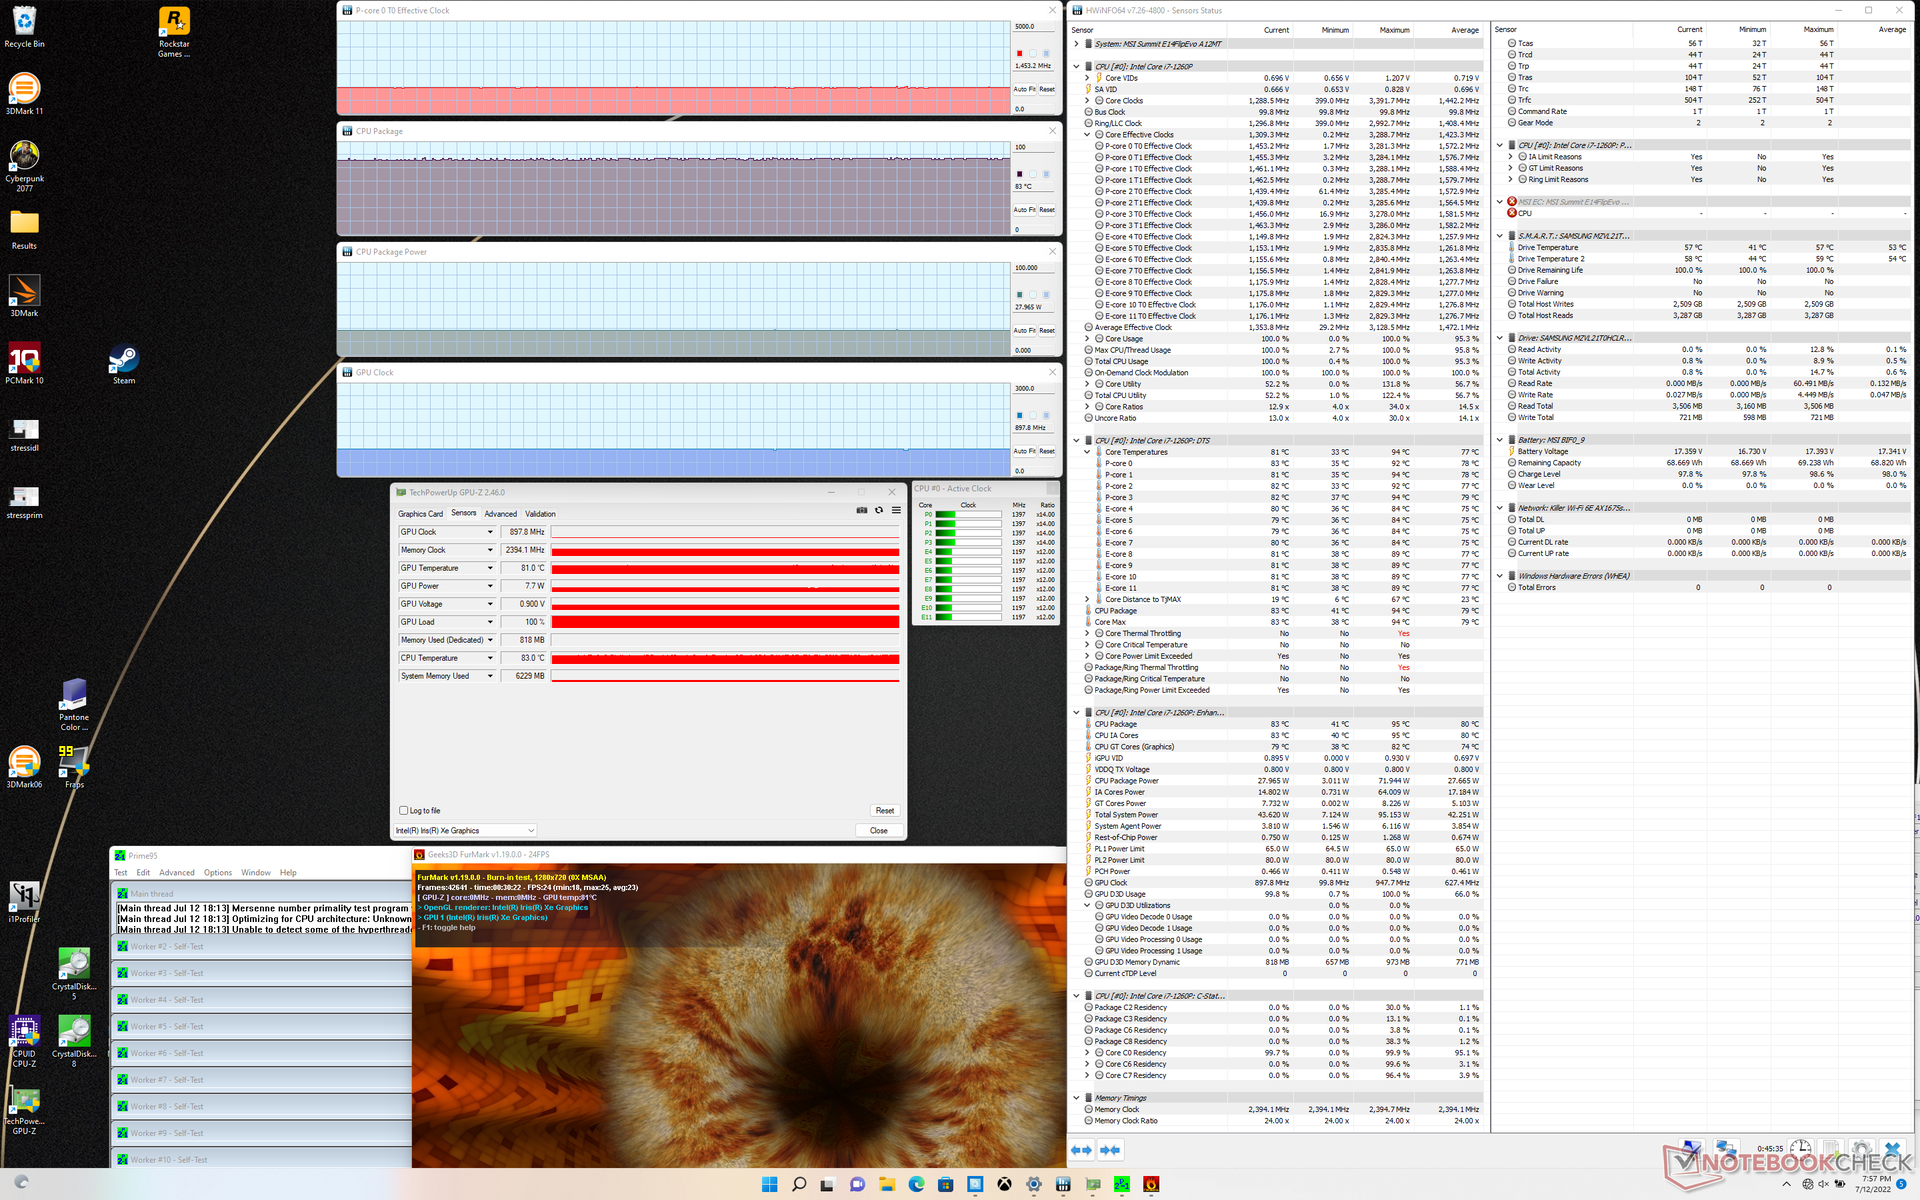Edit maximum value 3000.0 in GPU Clock graph
This screenshot has height=1200, width=1920.
coord(1035,389)
